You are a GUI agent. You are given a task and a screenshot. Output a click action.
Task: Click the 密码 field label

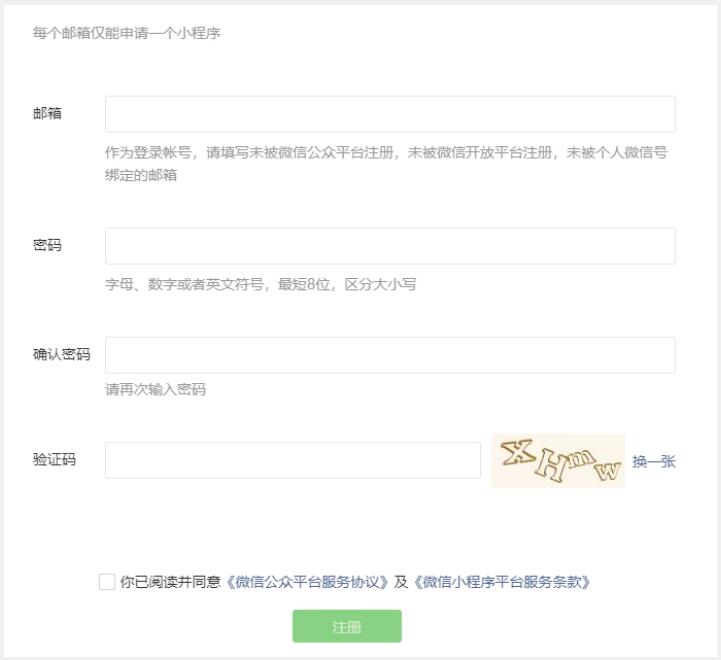click(47, 245)
